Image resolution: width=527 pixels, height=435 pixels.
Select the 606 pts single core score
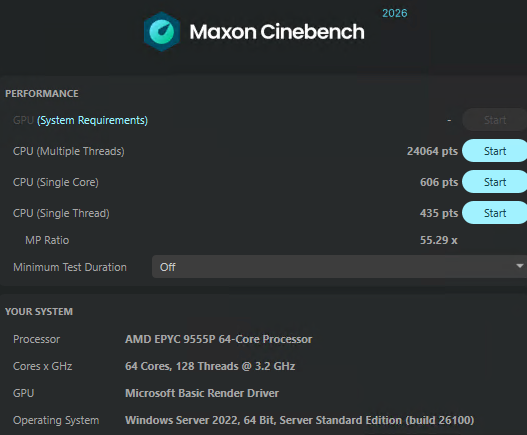tap(439, 182)
